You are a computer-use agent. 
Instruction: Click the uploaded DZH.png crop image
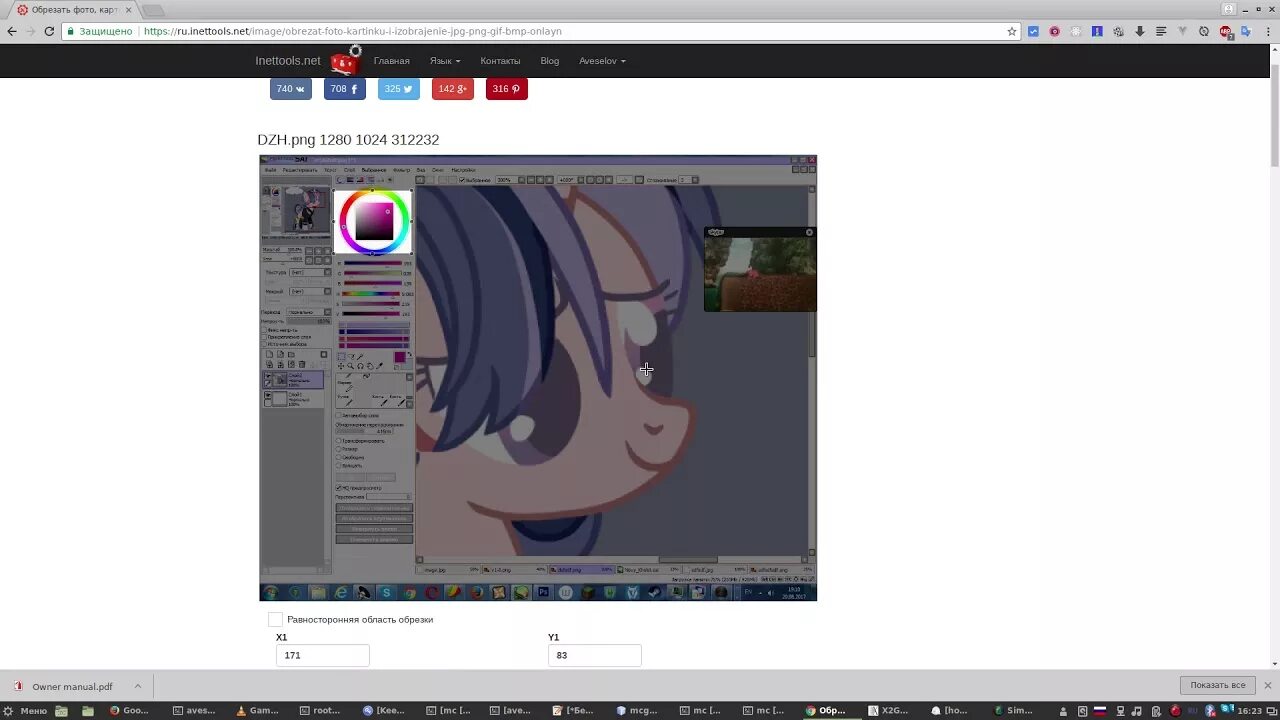click(538, 378)
